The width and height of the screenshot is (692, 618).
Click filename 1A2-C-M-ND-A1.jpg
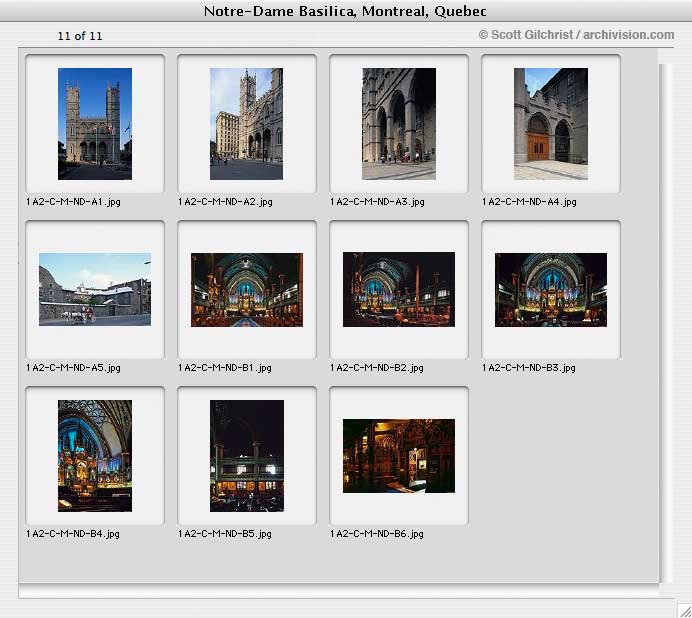pyautogui.click(x=73, y=202)
